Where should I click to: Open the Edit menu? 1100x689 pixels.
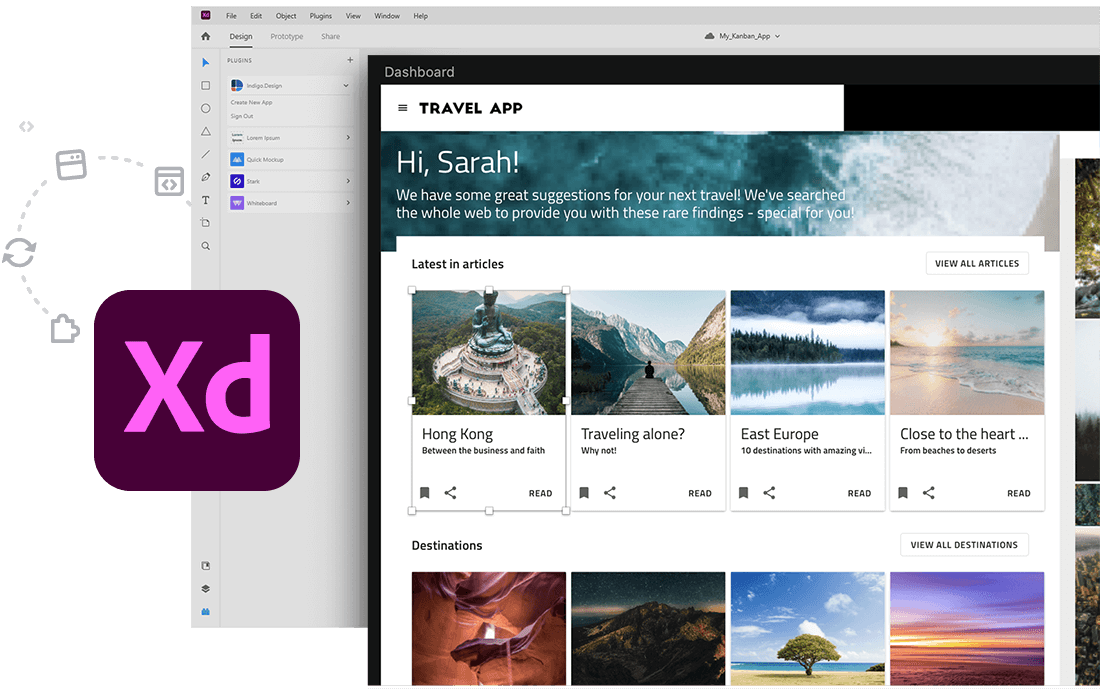click(256, 15)
